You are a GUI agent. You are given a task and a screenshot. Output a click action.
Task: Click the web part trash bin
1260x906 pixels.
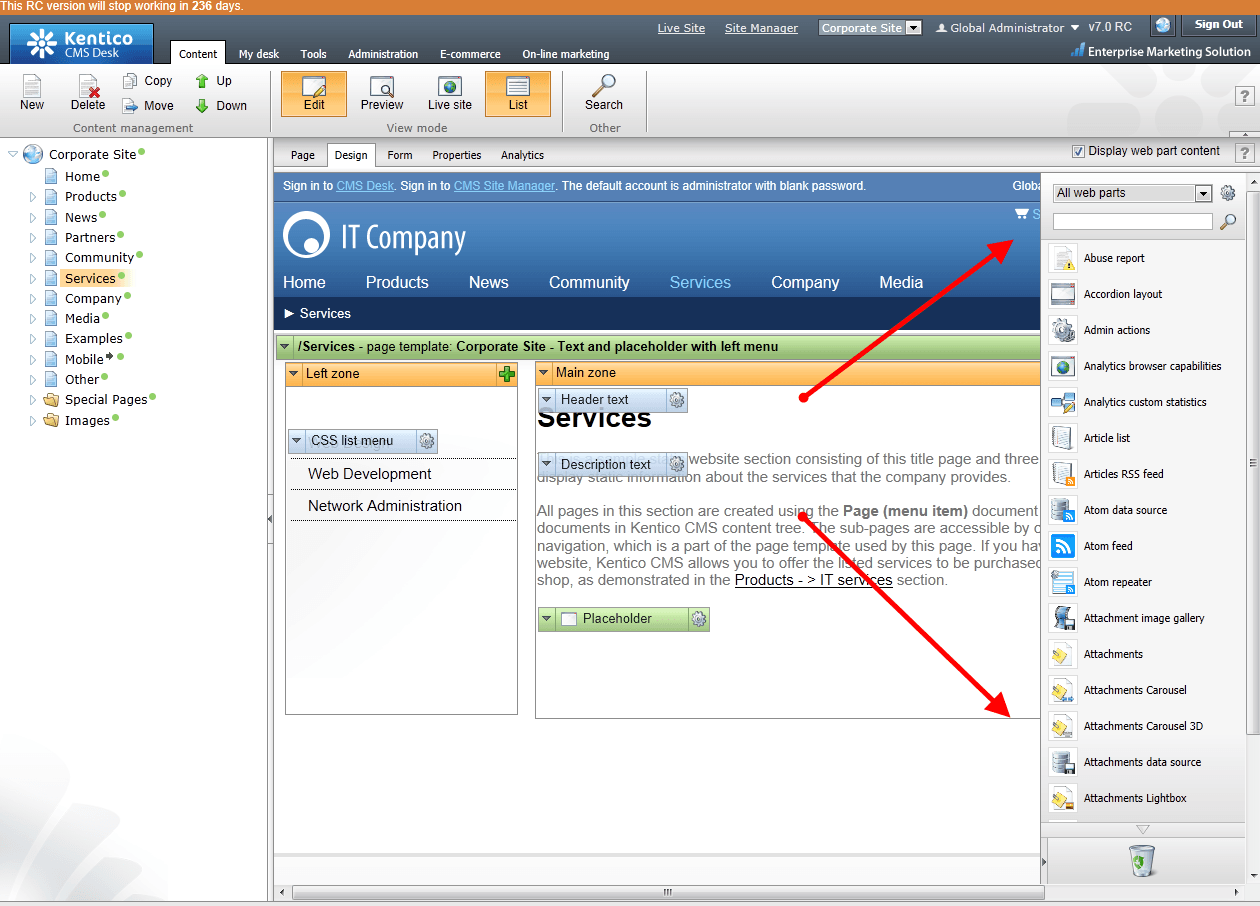point(1142,861)
